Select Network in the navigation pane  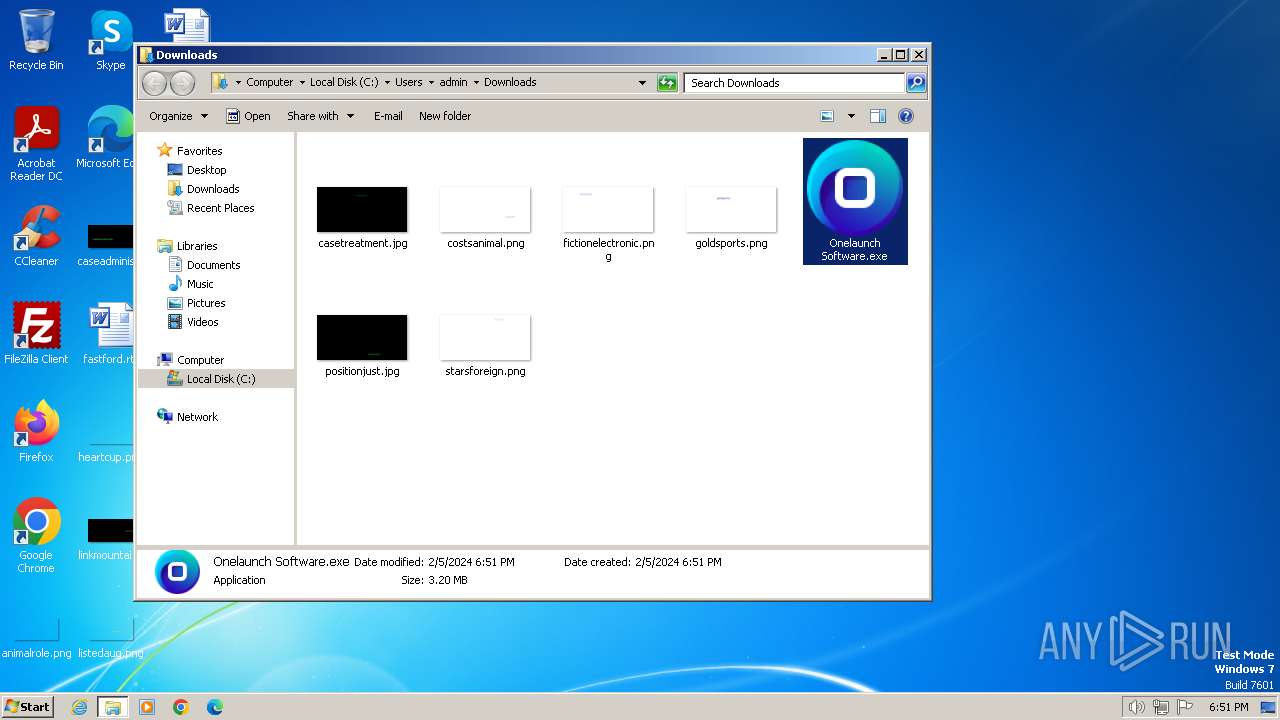tap(197, 417)
